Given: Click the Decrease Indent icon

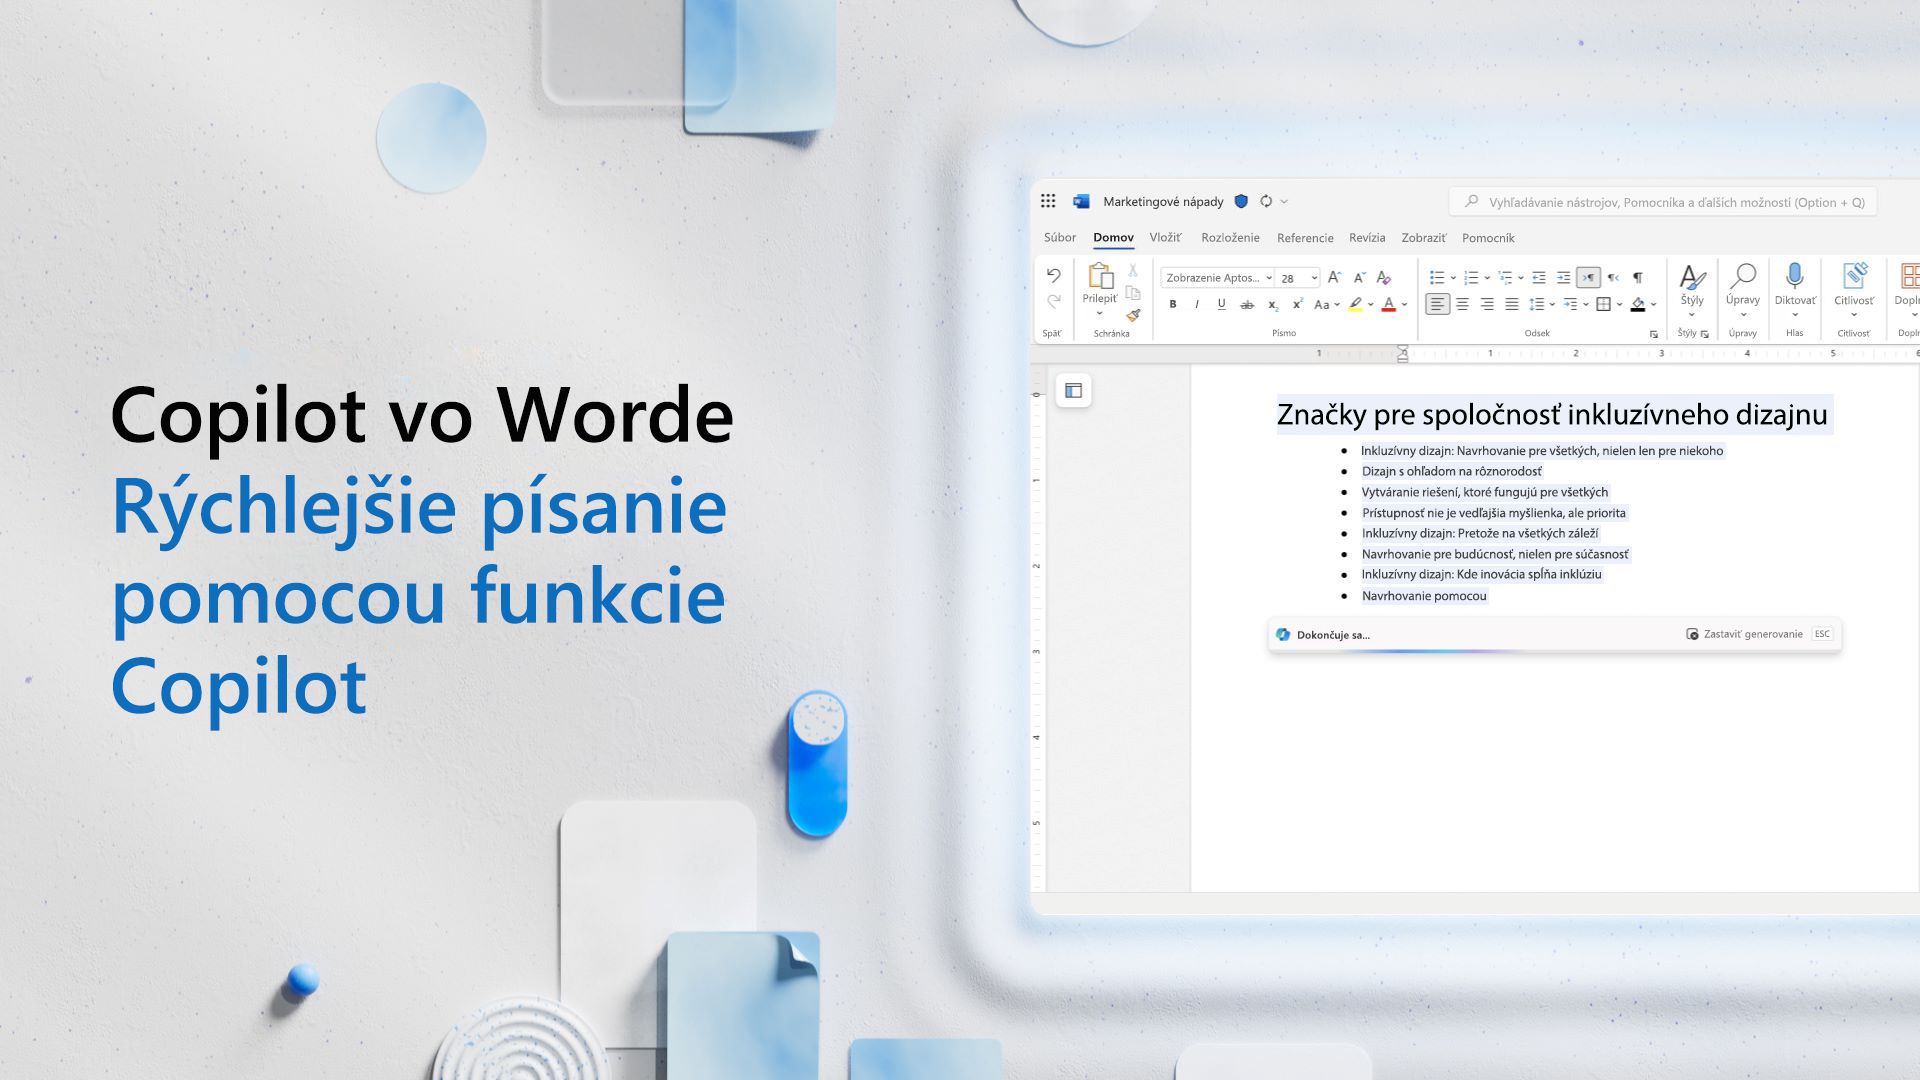Looking at the screenshot, I should 1539,277.
